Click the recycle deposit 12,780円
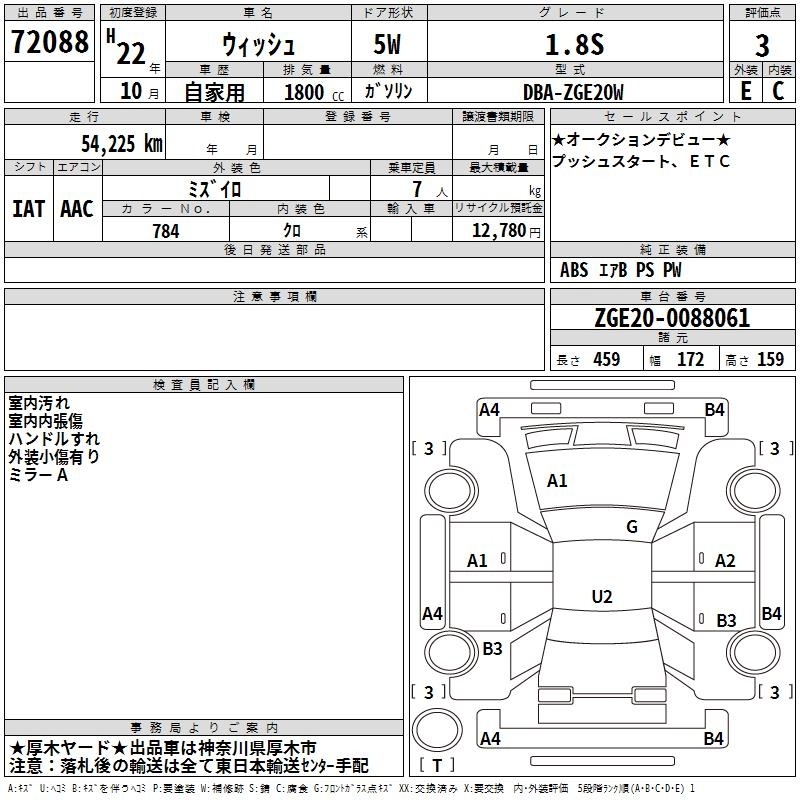The image size is (800, 800). [x=506, y=231]
